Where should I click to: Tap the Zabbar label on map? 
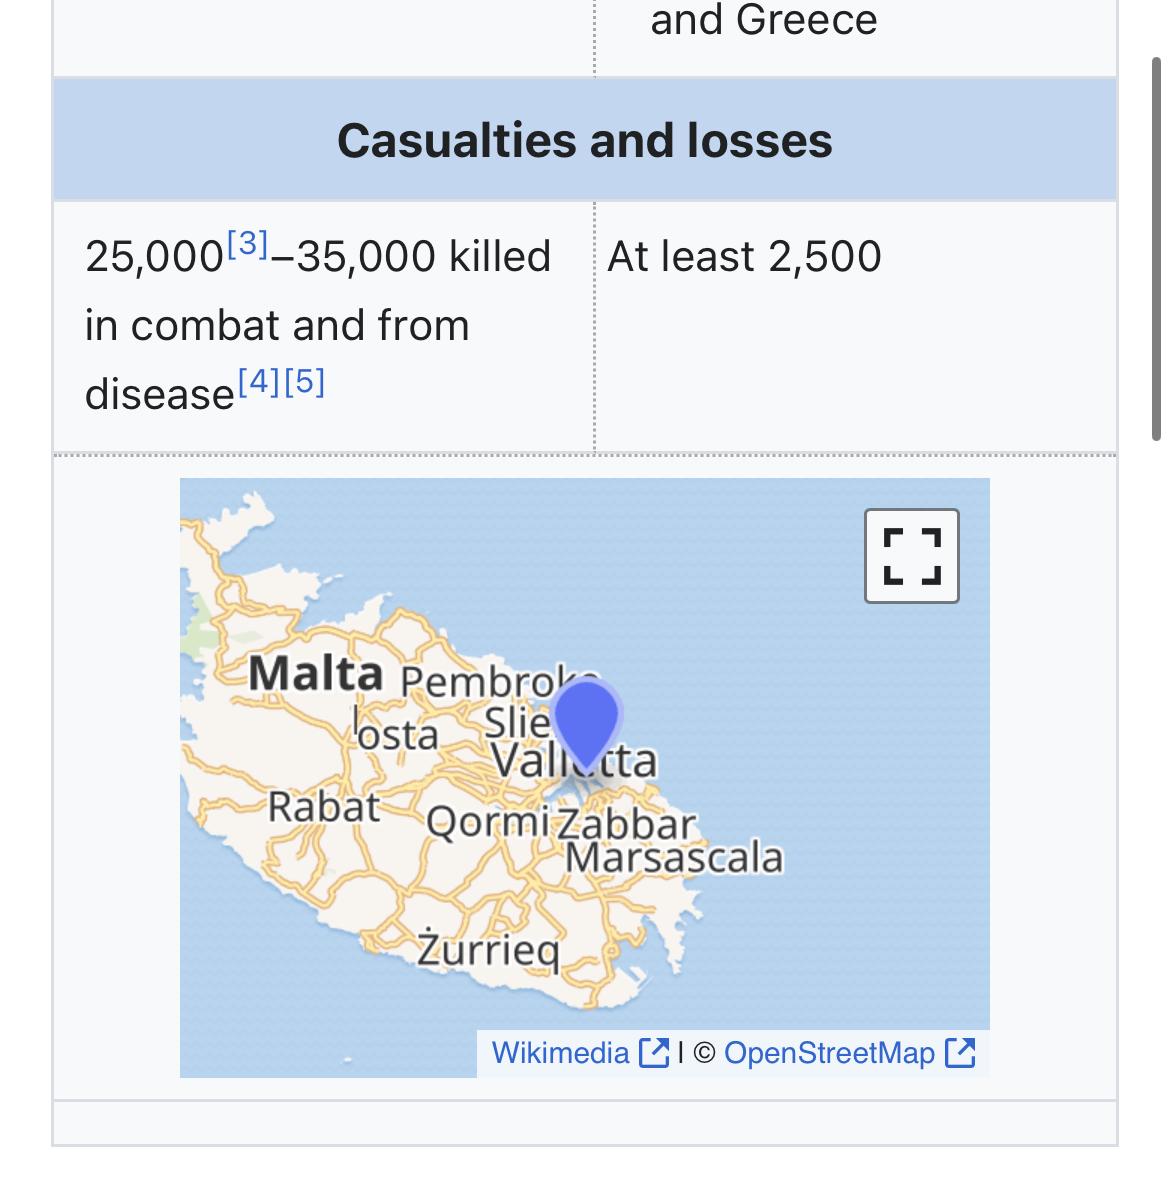626,824
